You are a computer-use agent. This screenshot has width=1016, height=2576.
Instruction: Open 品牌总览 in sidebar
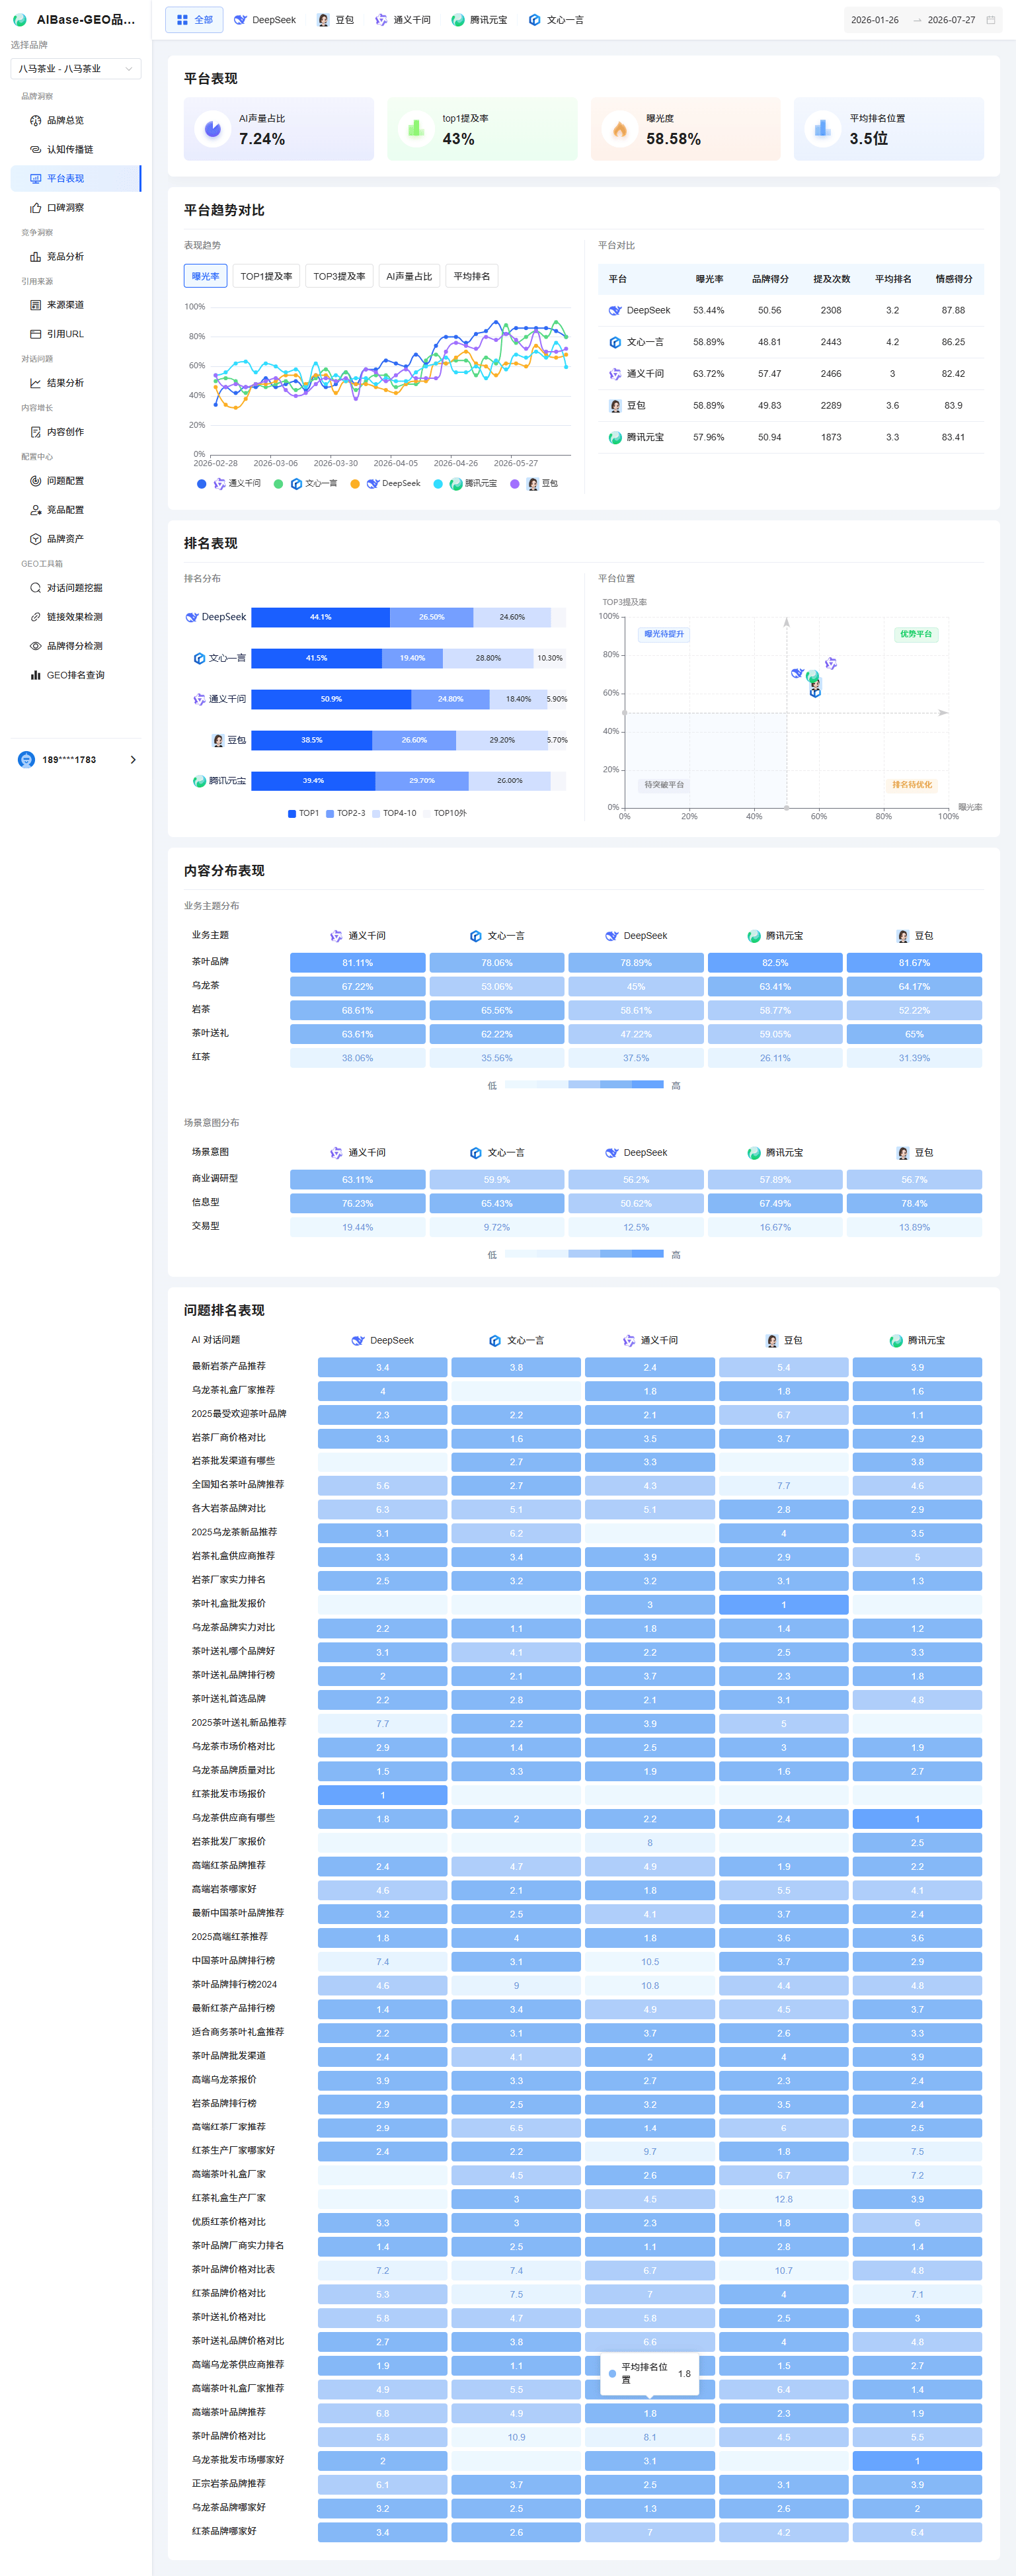pos(75,120)
